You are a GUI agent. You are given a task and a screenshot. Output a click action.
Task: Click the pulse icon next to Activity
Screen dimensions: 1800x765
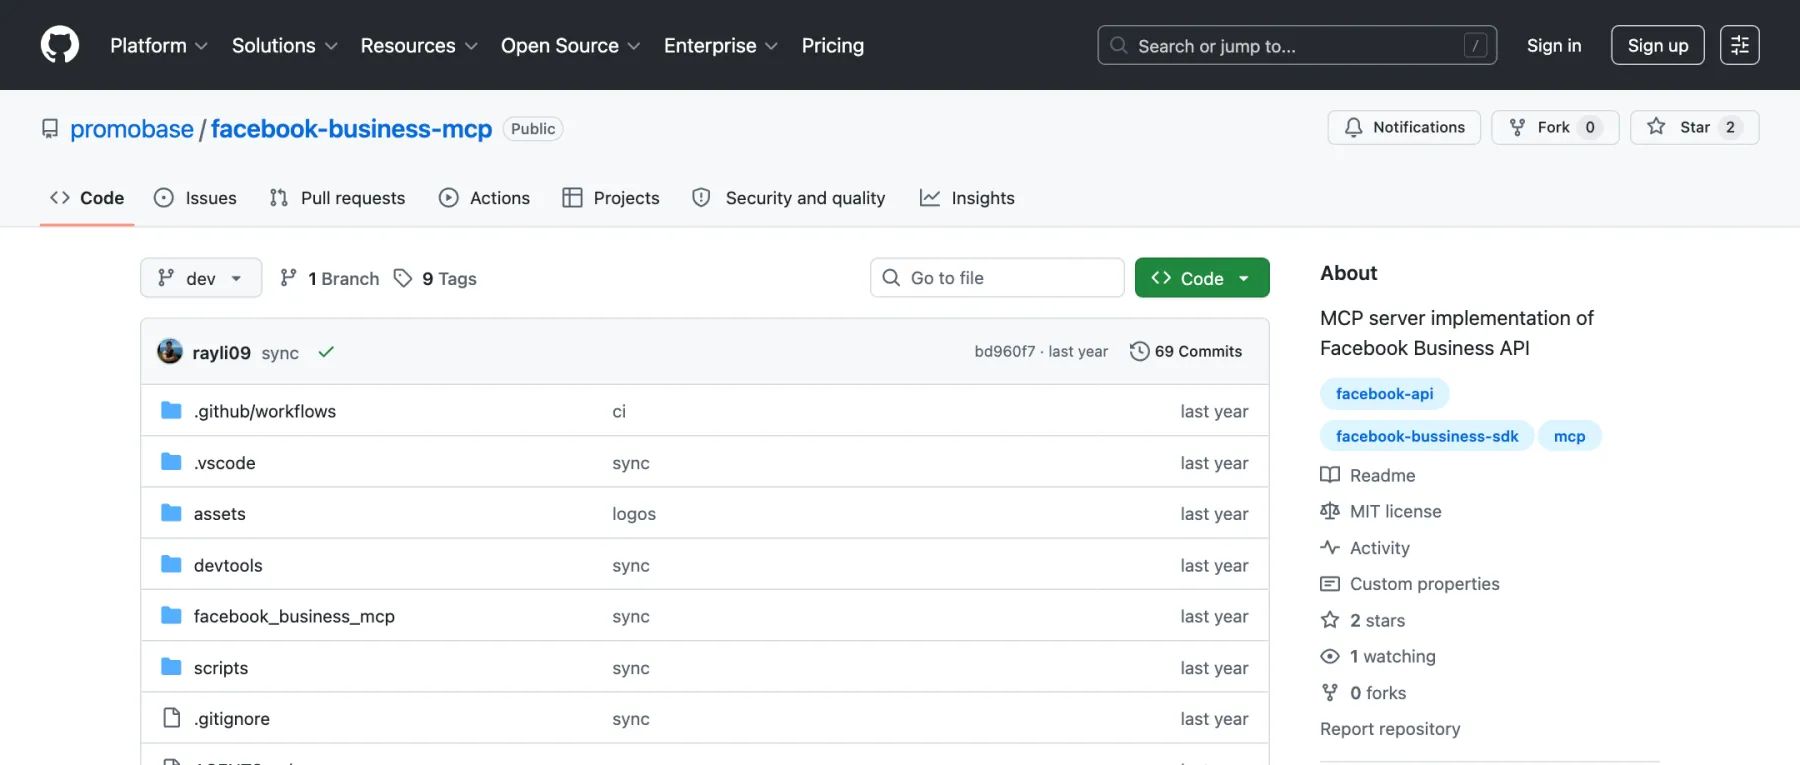[1330, 547]
